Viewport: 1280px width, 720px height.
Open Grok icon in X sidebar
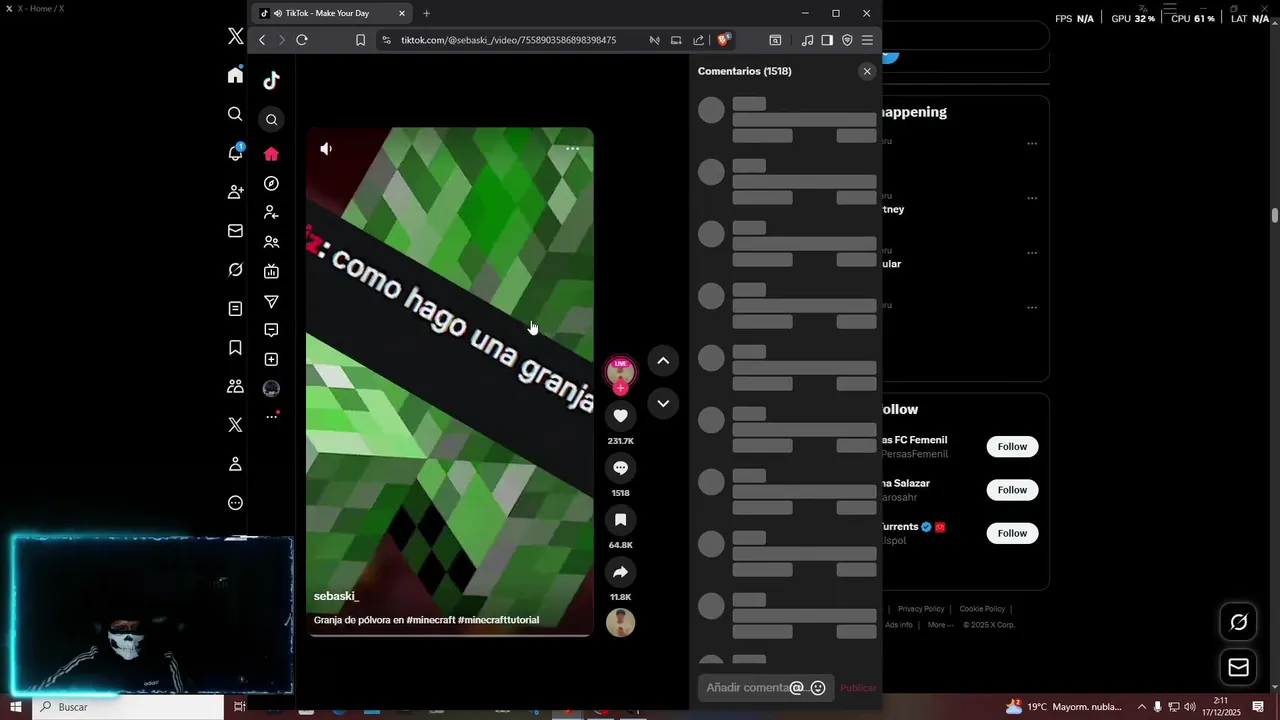(235, 270)
